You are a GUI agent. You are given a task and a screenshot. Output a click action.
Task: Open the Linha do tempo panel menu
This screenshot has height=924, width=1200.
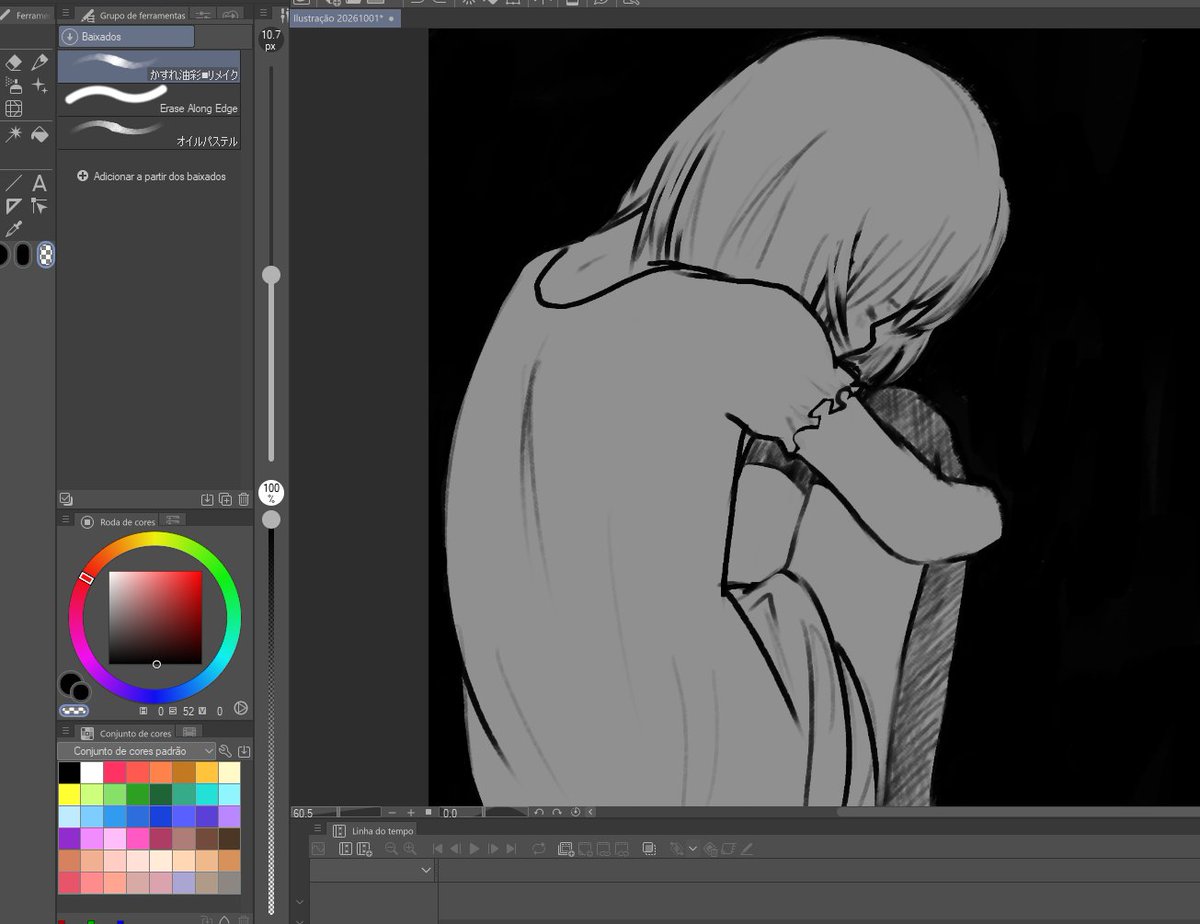(318, 830)
